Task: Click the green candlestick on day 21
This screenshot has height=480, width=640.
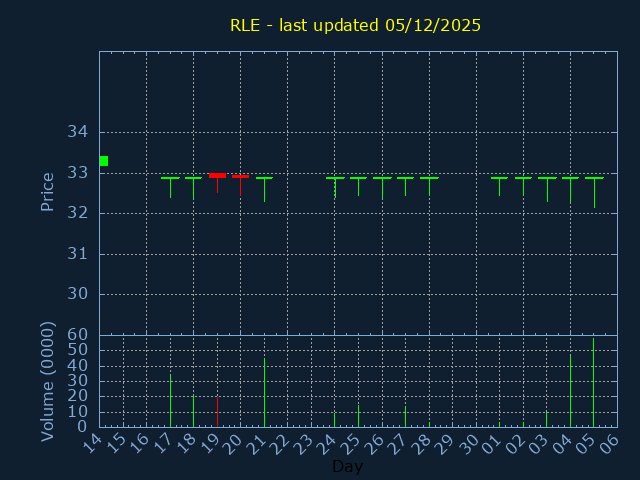Action: click(x=264, y=180)
